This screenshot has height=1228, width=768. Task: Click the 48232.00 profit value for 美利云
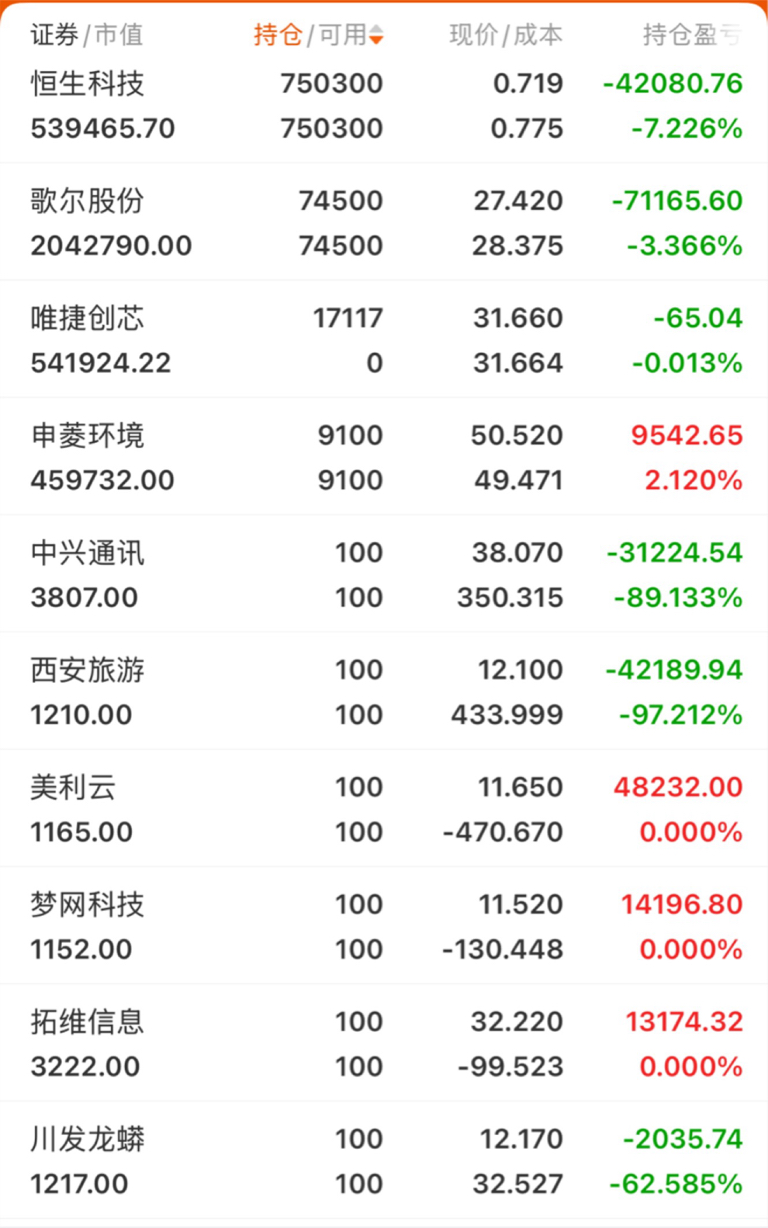(x=682, y=787)
